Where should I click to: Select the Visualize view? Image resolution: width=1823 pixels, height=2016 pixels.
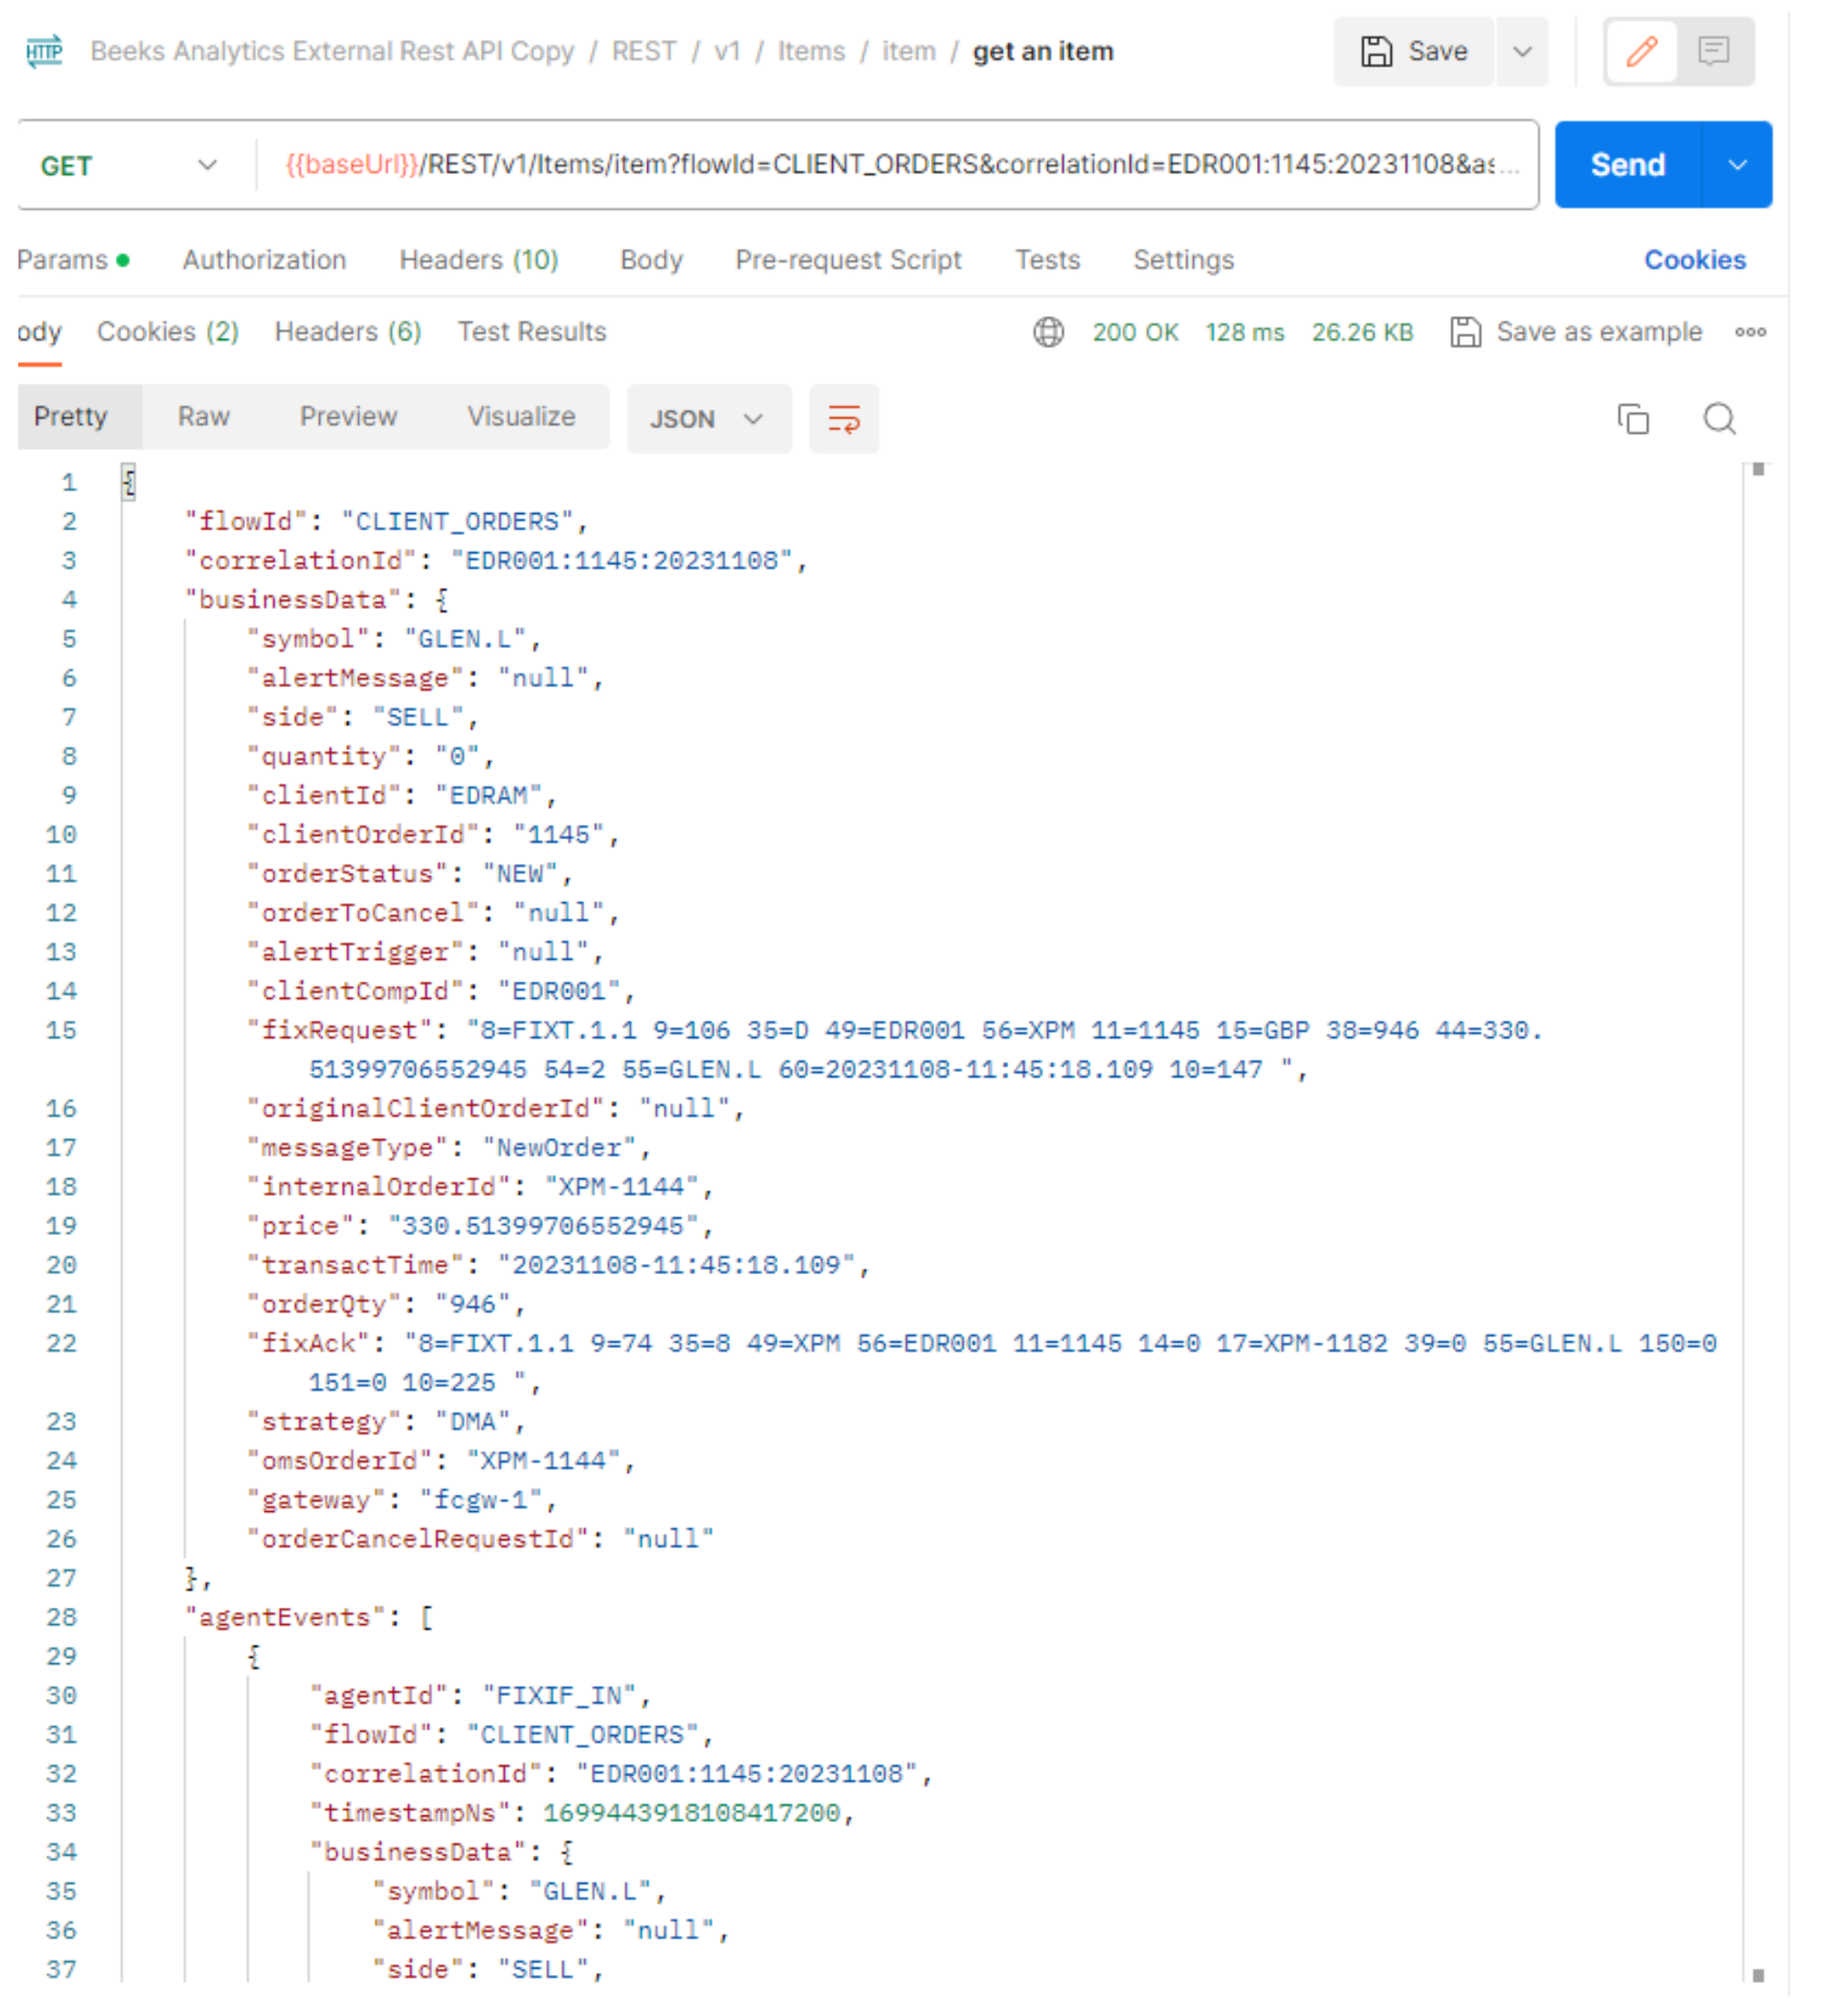[521, 416]
